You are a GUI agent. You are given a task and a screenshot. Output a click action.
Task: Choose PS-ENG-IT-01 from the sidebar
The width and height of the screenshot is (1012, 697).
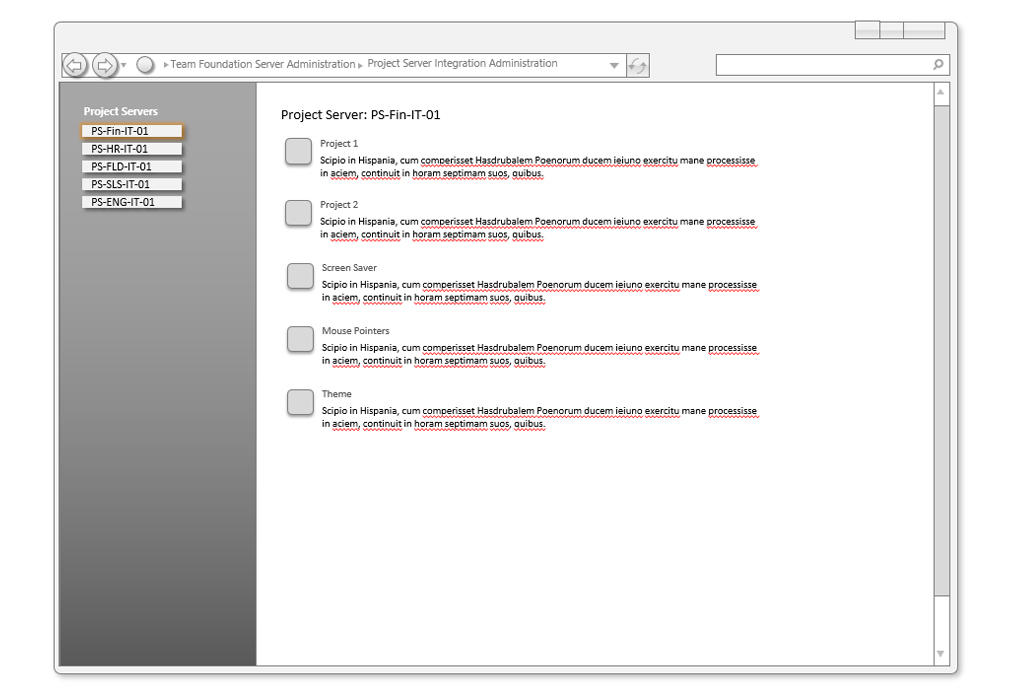point(132,202)
